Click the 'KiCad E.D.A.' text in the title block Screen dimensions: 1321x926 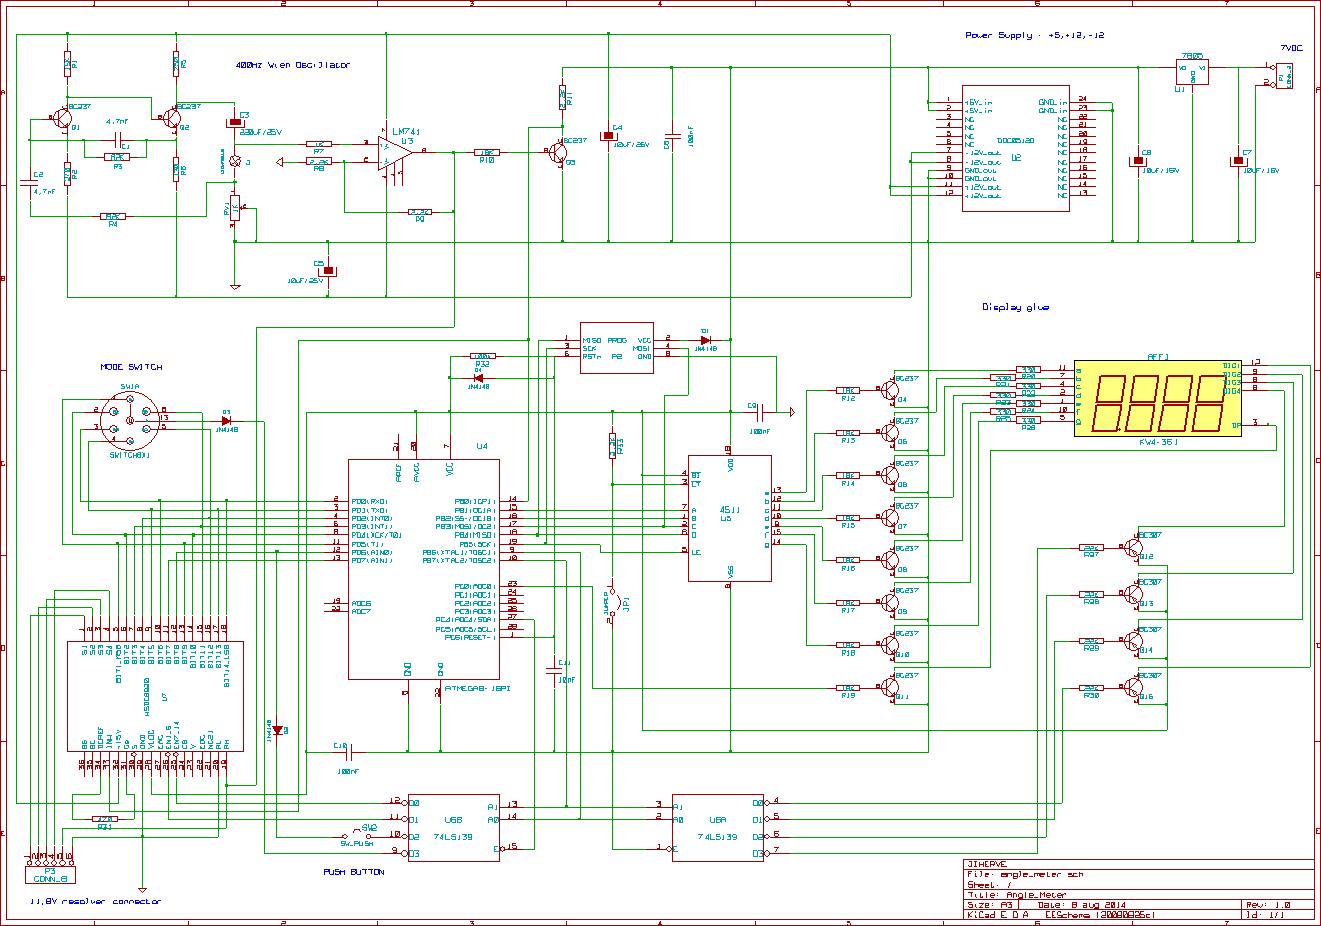tap(998, 914)
